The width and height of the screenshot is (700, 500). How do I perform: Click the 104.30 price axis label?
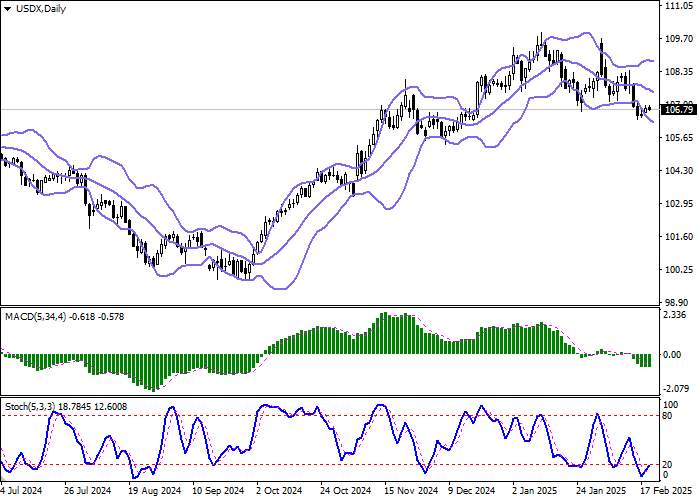[x=678, y=171]
